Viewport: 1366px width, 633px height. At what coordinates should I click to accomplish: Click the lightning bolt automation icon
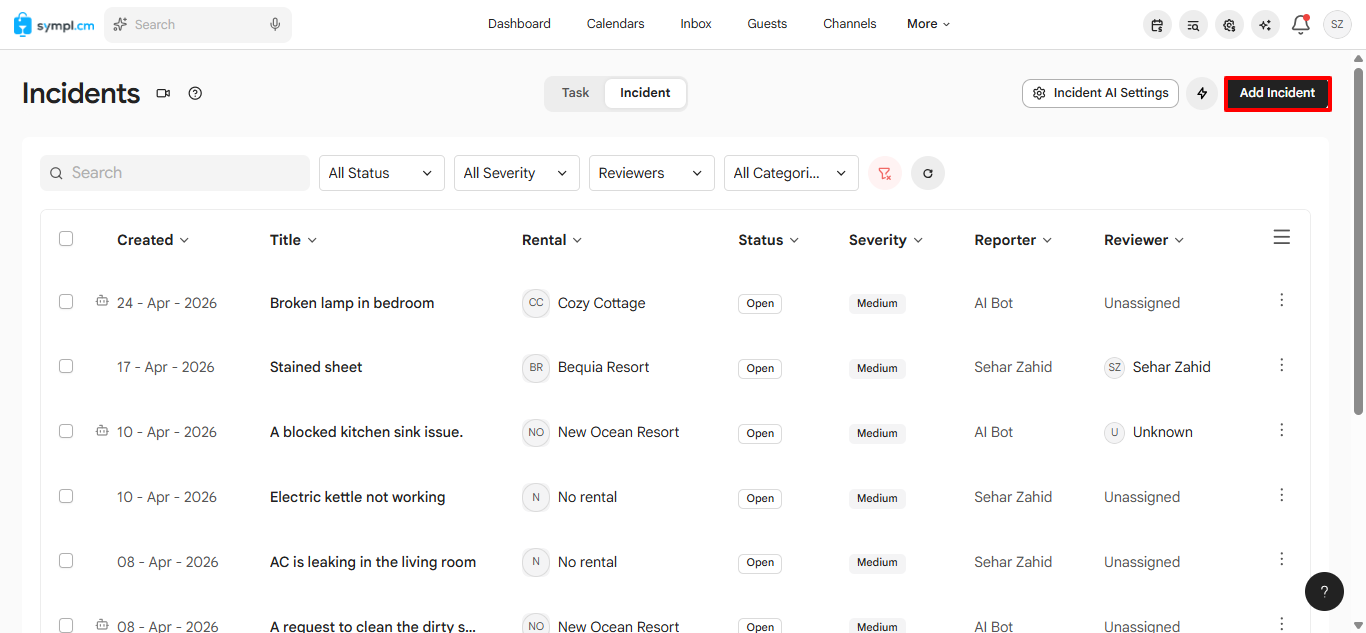coord(1202,93)
